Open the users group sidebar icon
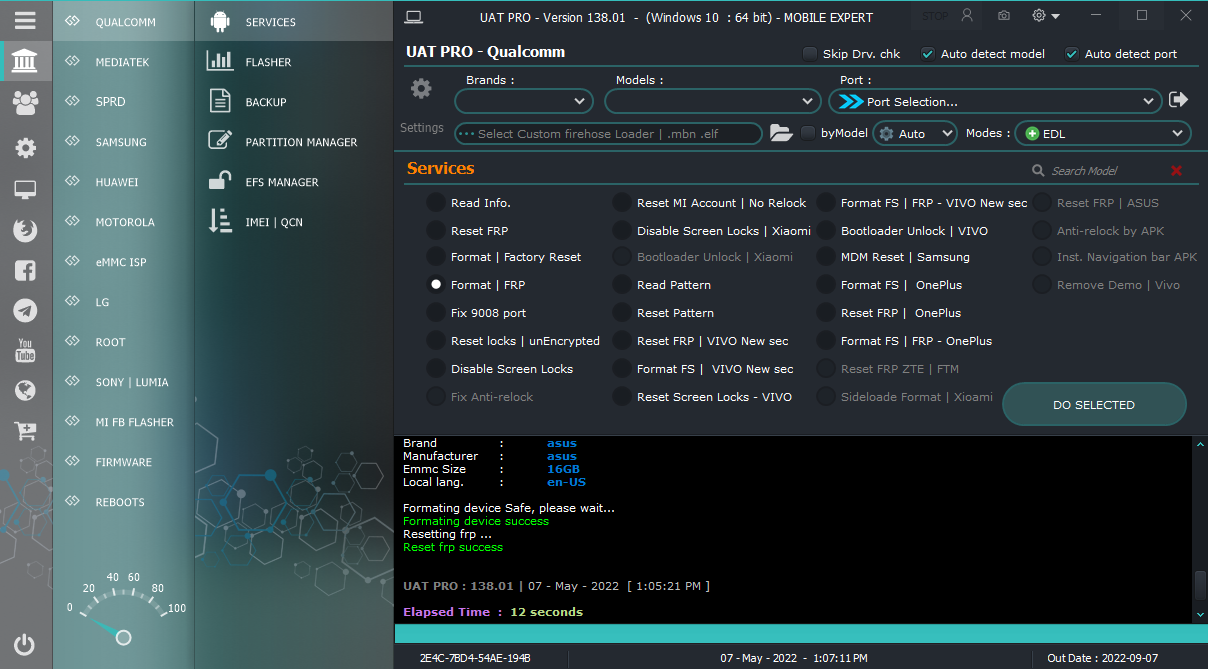 (25, 102)
